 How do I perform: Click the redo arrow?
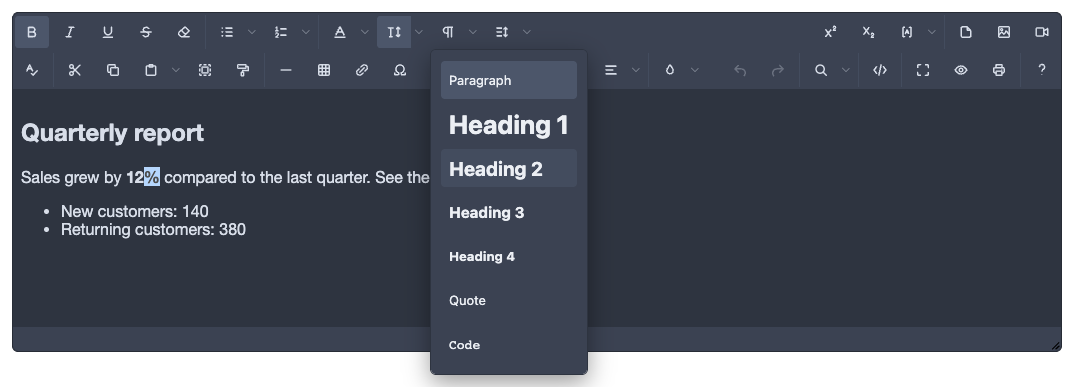coord(777,70)
